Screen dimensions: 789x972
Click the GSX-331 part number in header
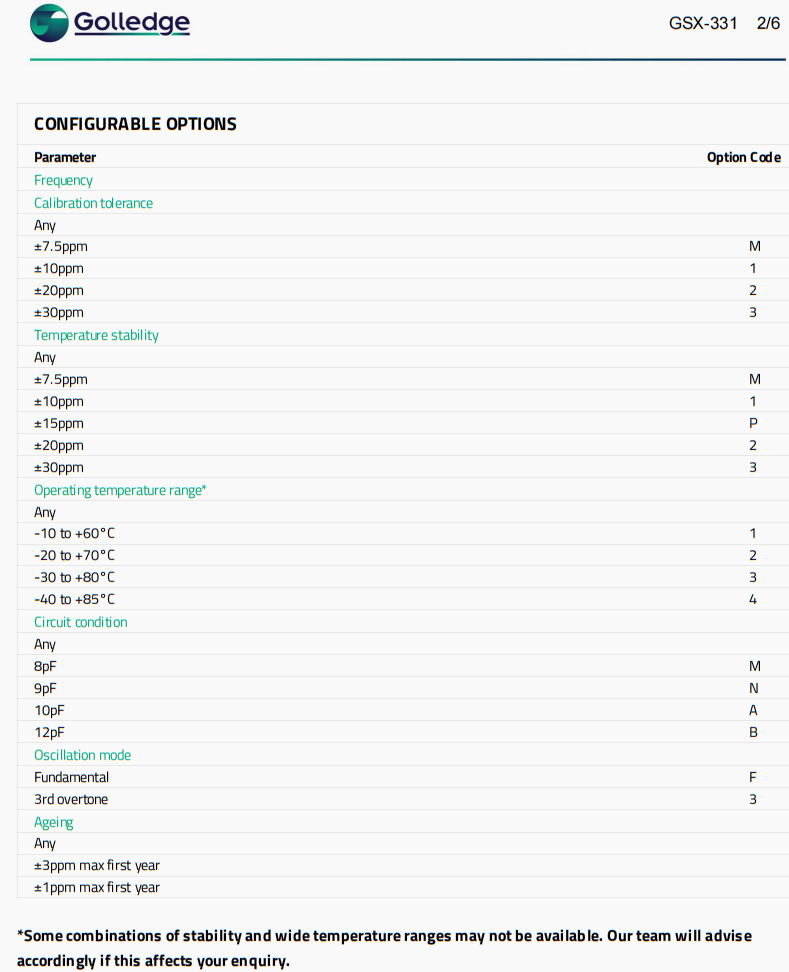[x=703, y=23]
